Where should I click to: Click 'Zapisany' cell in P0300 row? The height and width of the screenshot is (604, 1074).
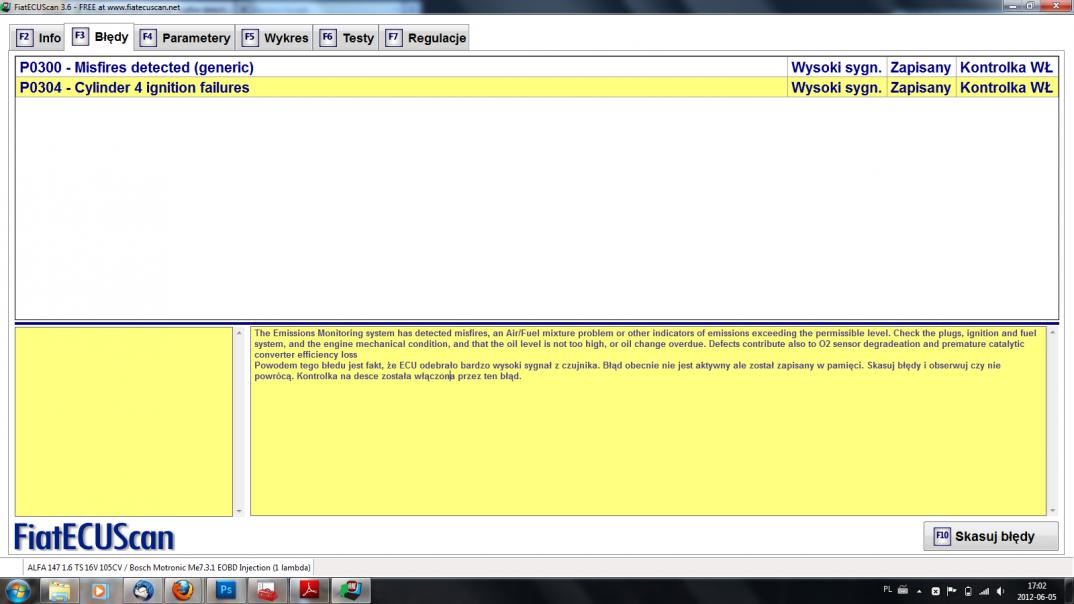click(921, 67)
